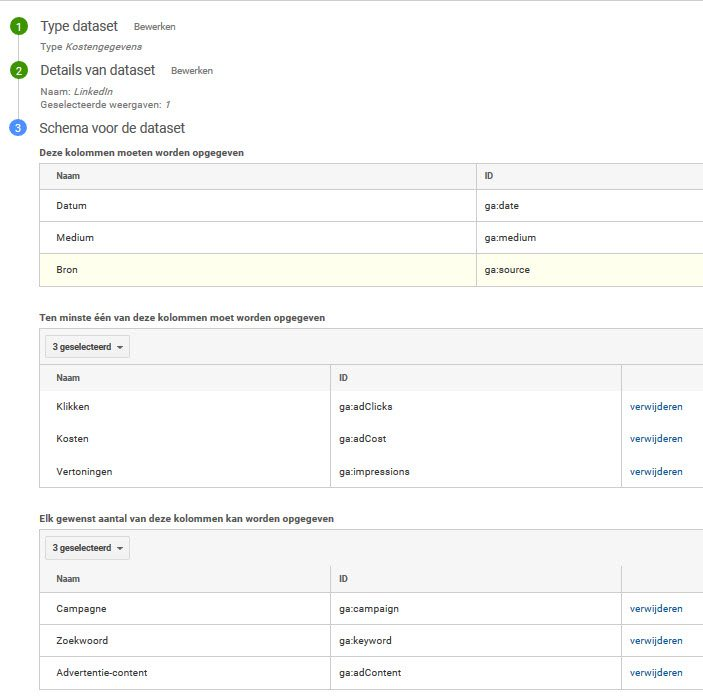Remove the Zoekwoord column with verwijderen
Image resolution: width=703 pixels, height=697 pixels.
coord(656,641)
